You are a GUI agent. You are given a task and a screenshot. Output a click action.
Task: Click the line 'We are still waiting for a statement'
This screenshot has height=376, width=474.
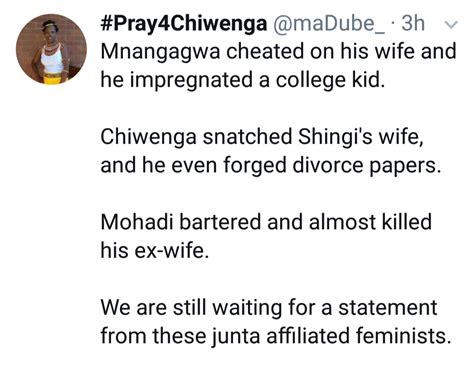269,307
